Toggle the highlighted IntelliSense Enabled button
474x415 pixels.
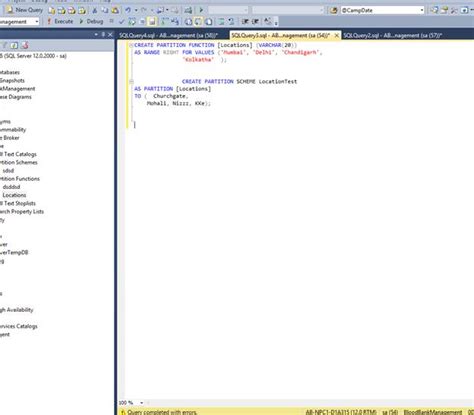[152, 22]
